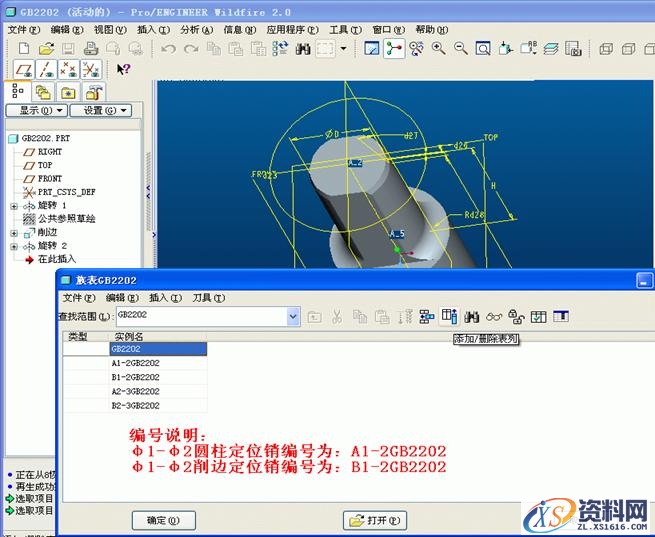Switch to the model tree tab
Screen dimensions: 655x537
[x=18, y=91]
